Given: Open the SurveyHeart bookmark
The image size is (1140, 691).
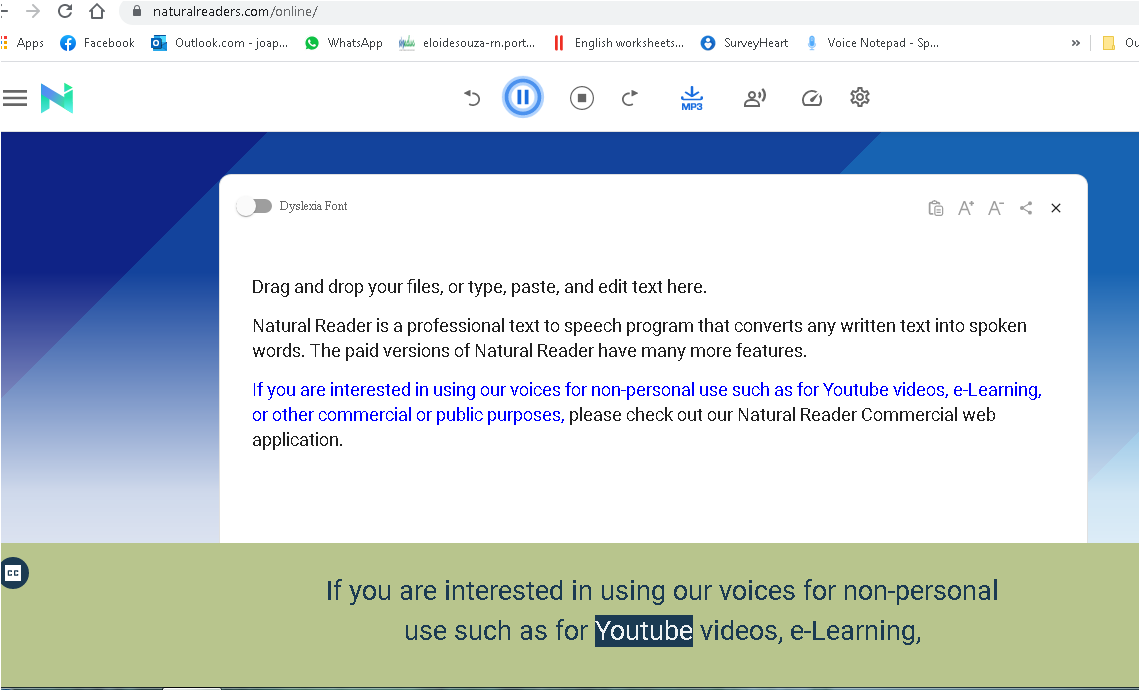Looking at the screenshot, I should point(744,43).
